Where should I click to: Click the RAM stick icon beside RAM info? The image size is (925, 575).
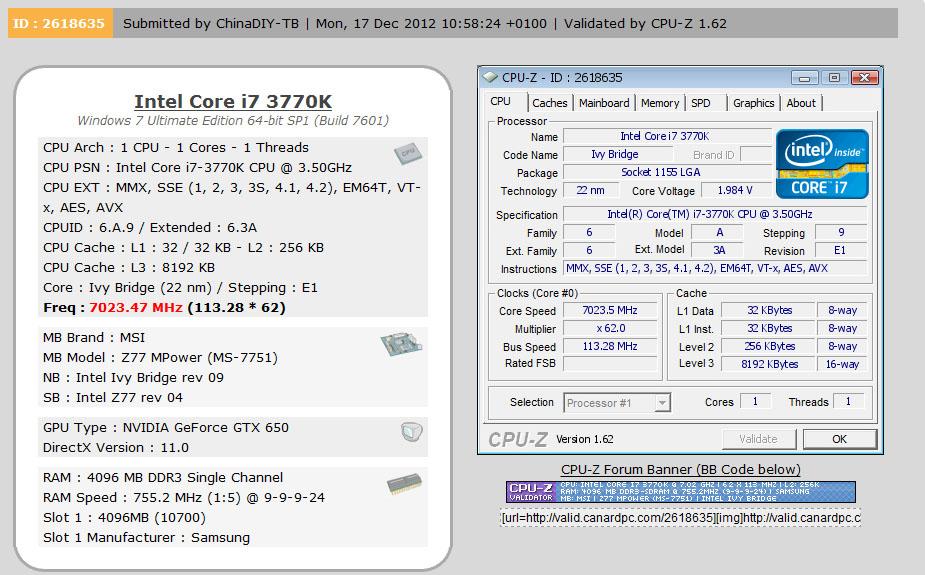pos(404,484)
